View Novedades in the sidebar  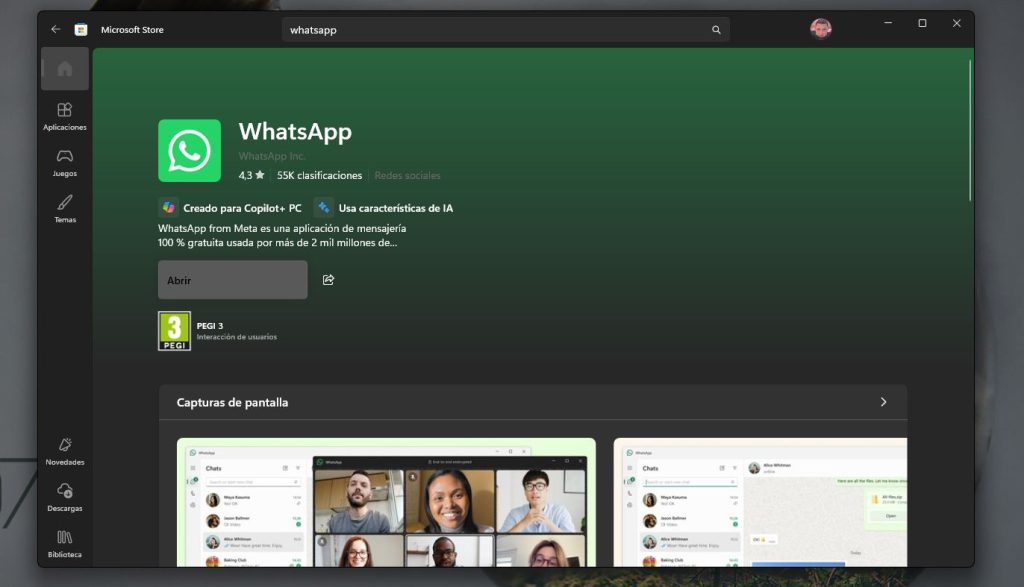(64, 448)
